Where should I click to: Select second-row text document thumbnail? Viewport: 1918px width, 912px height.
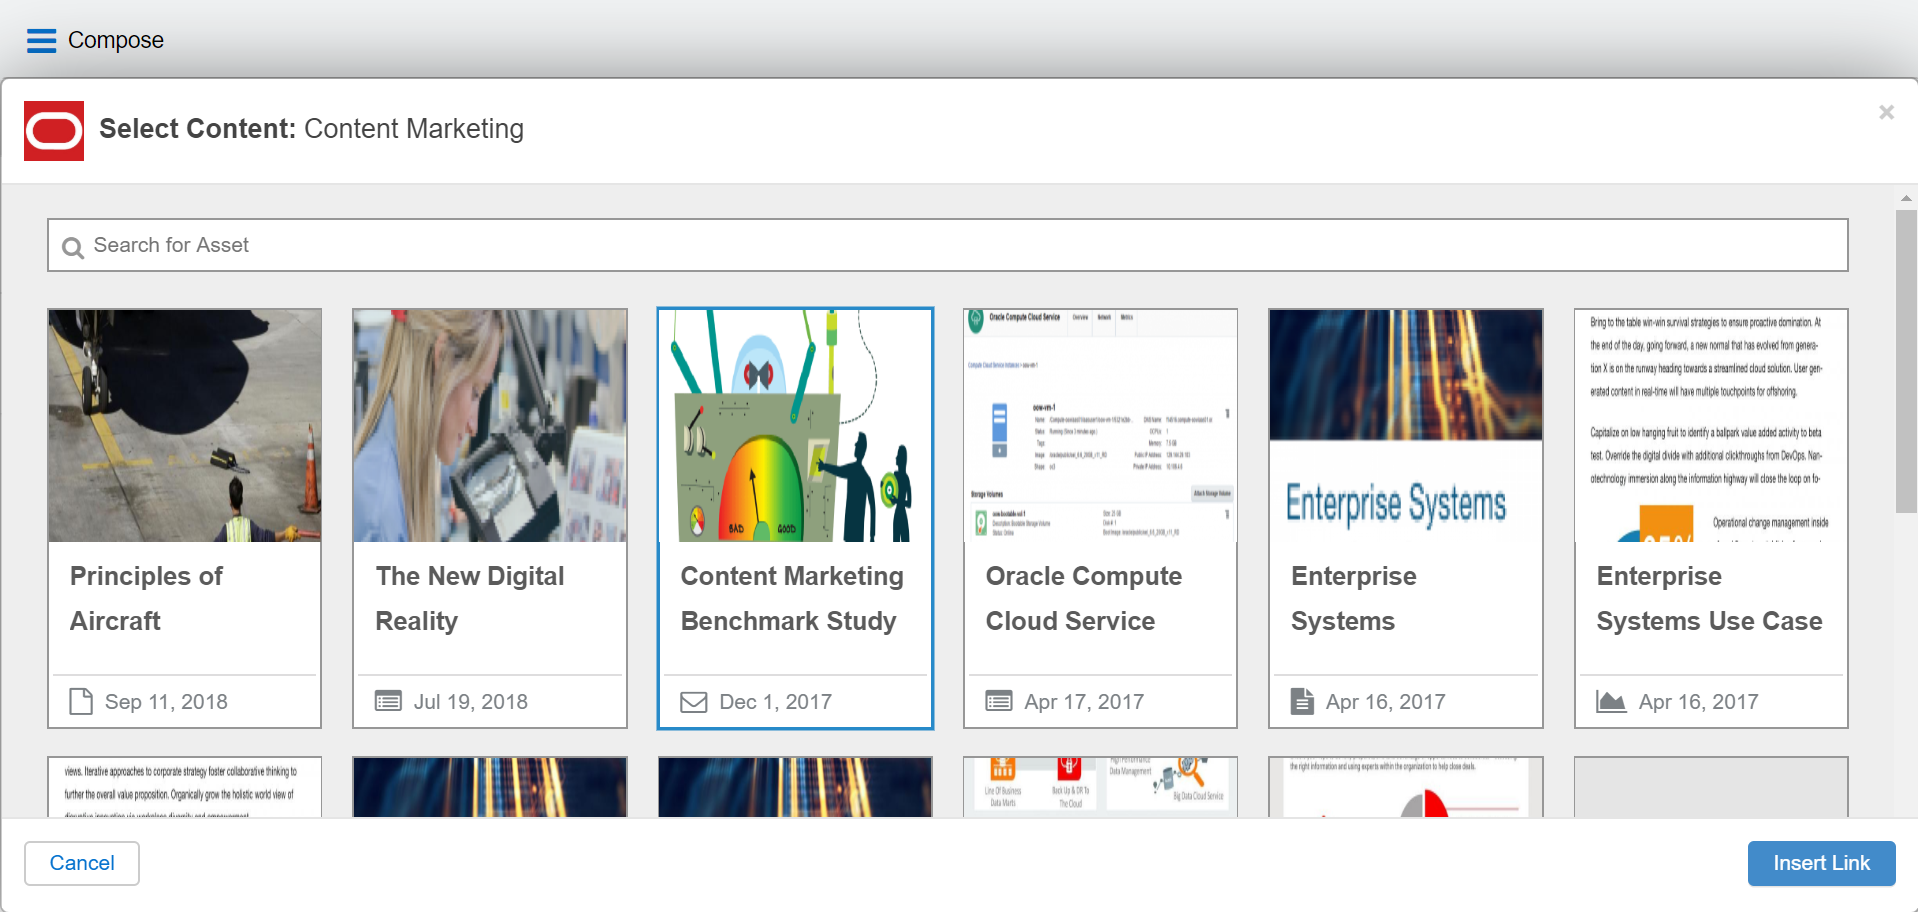pos(185,788)
